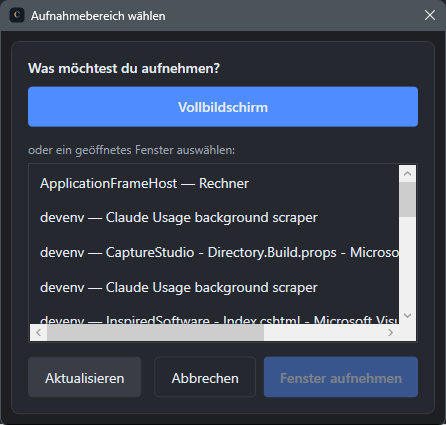Click Aktualisieren to refresh window list
The width and height of the screenshot is (446, 425).
click(85, 377)
